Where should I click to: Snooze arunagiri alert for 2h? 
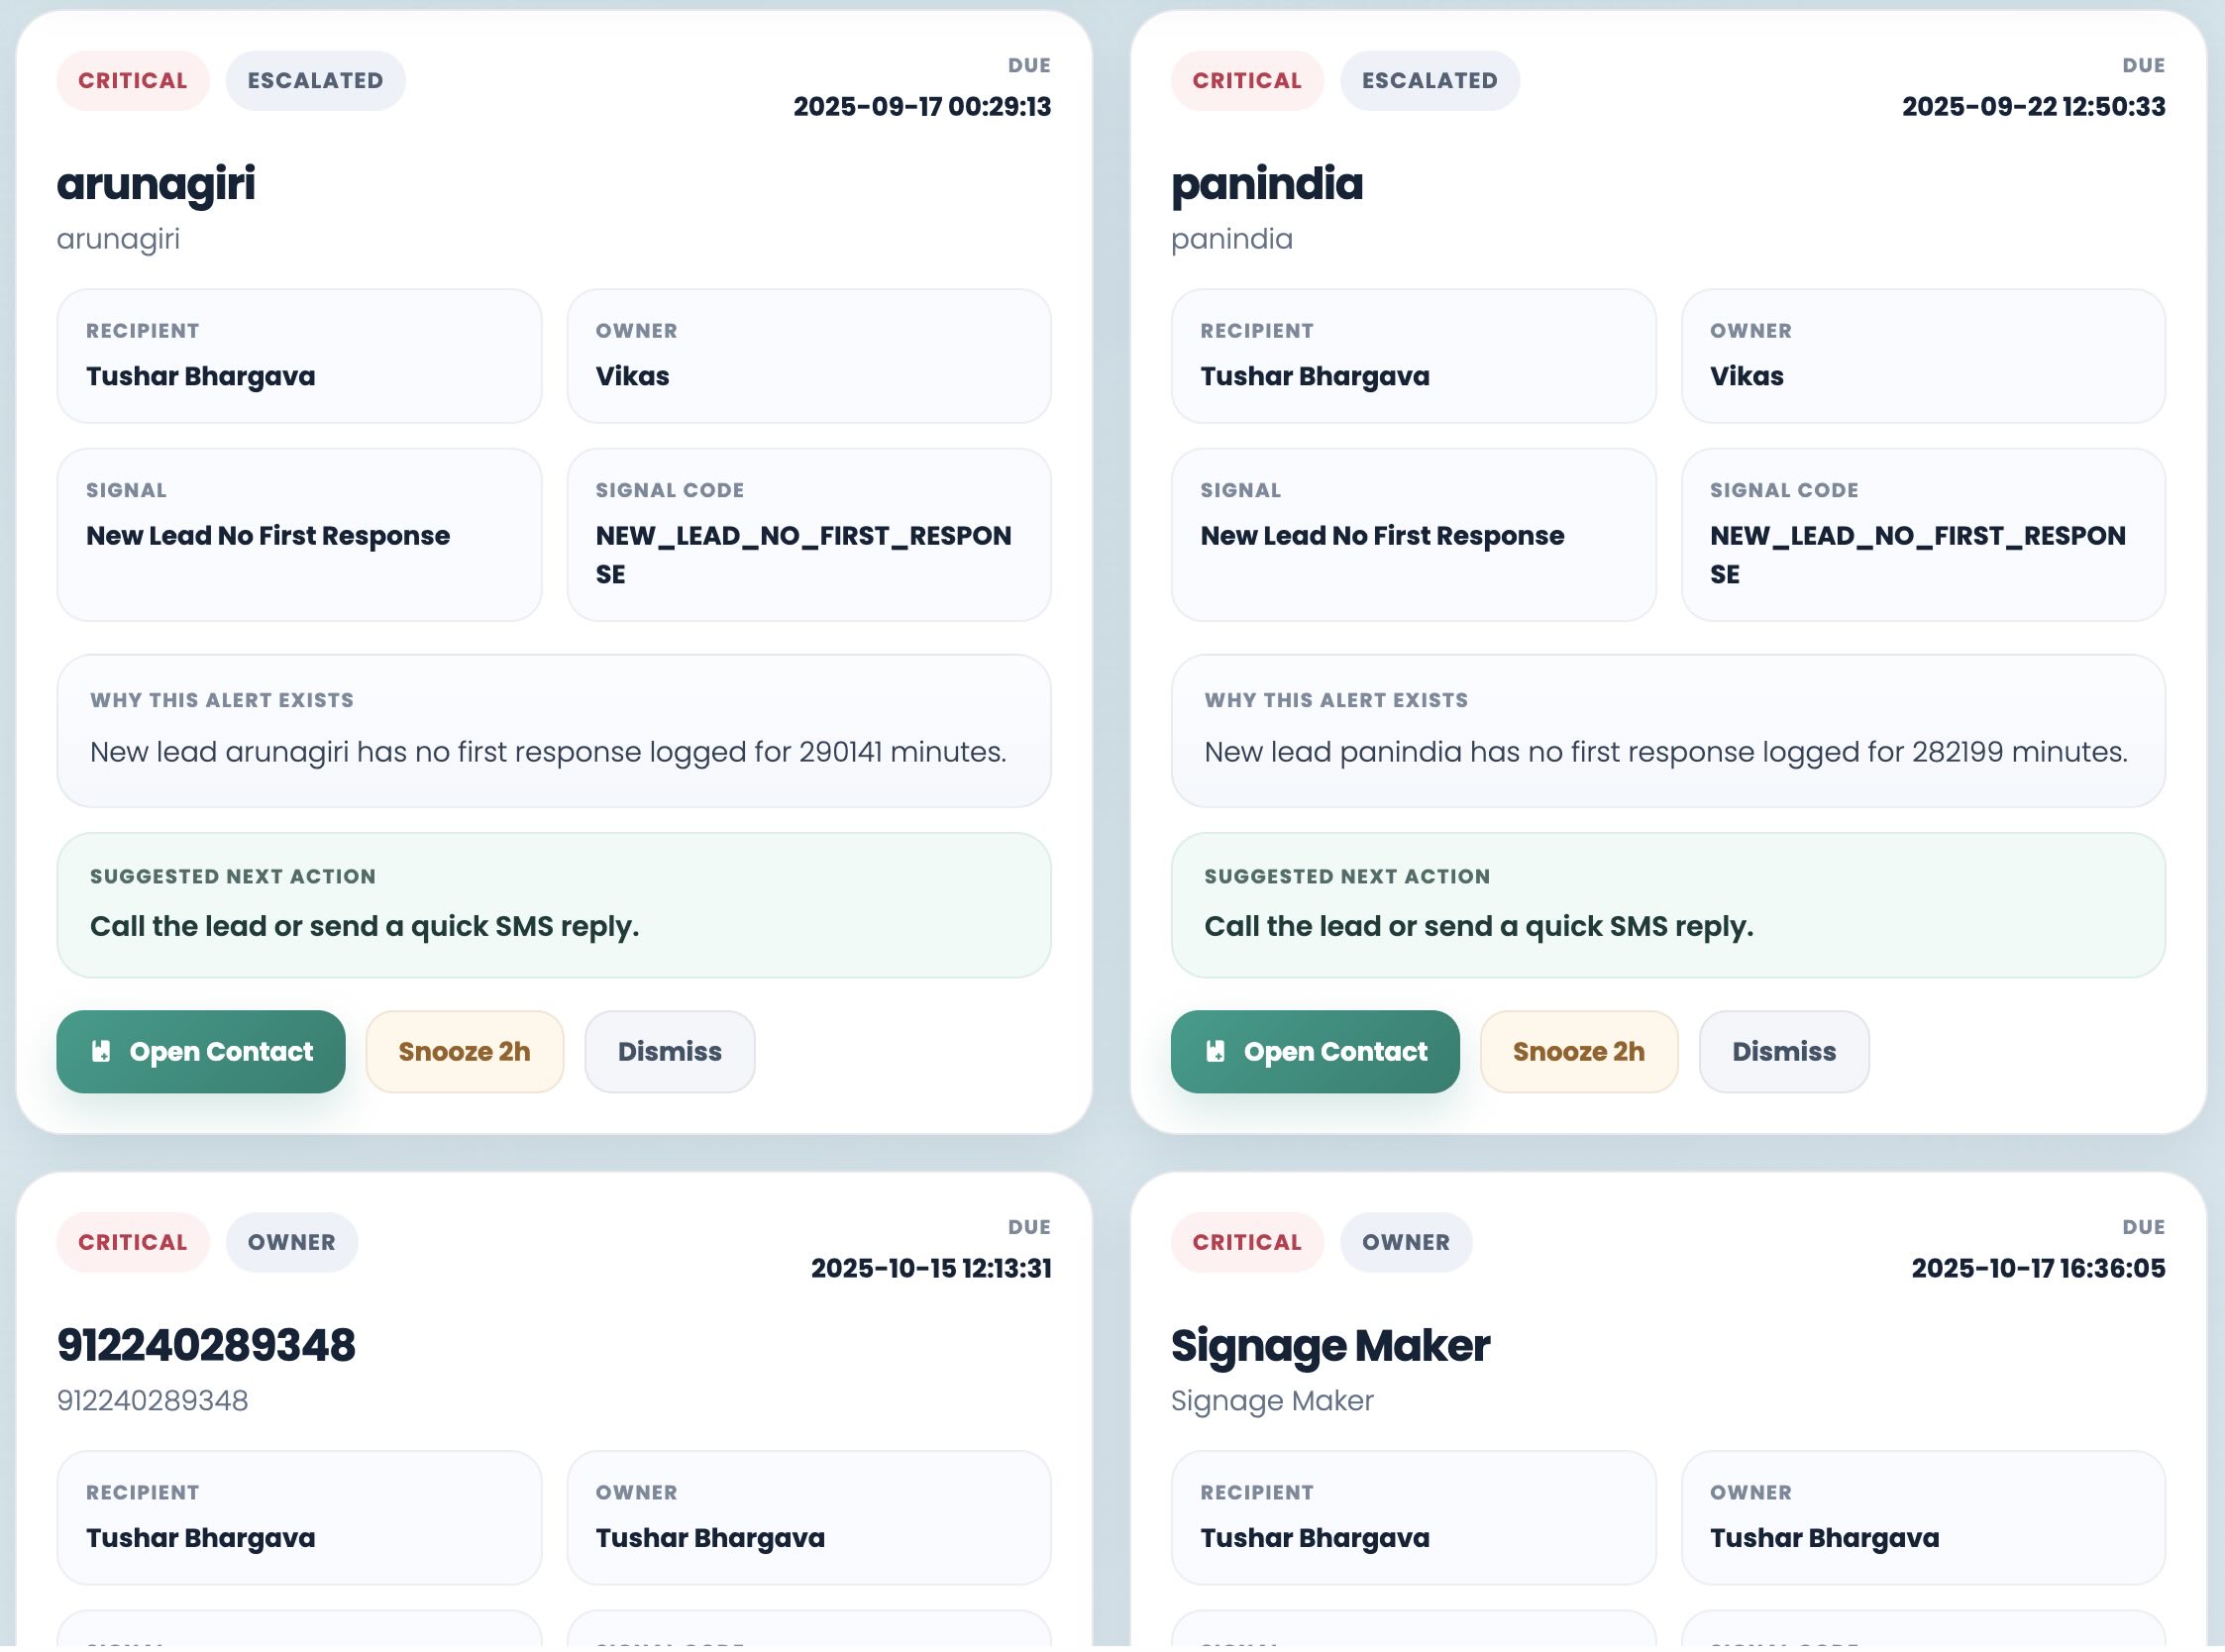point(464,1051)
